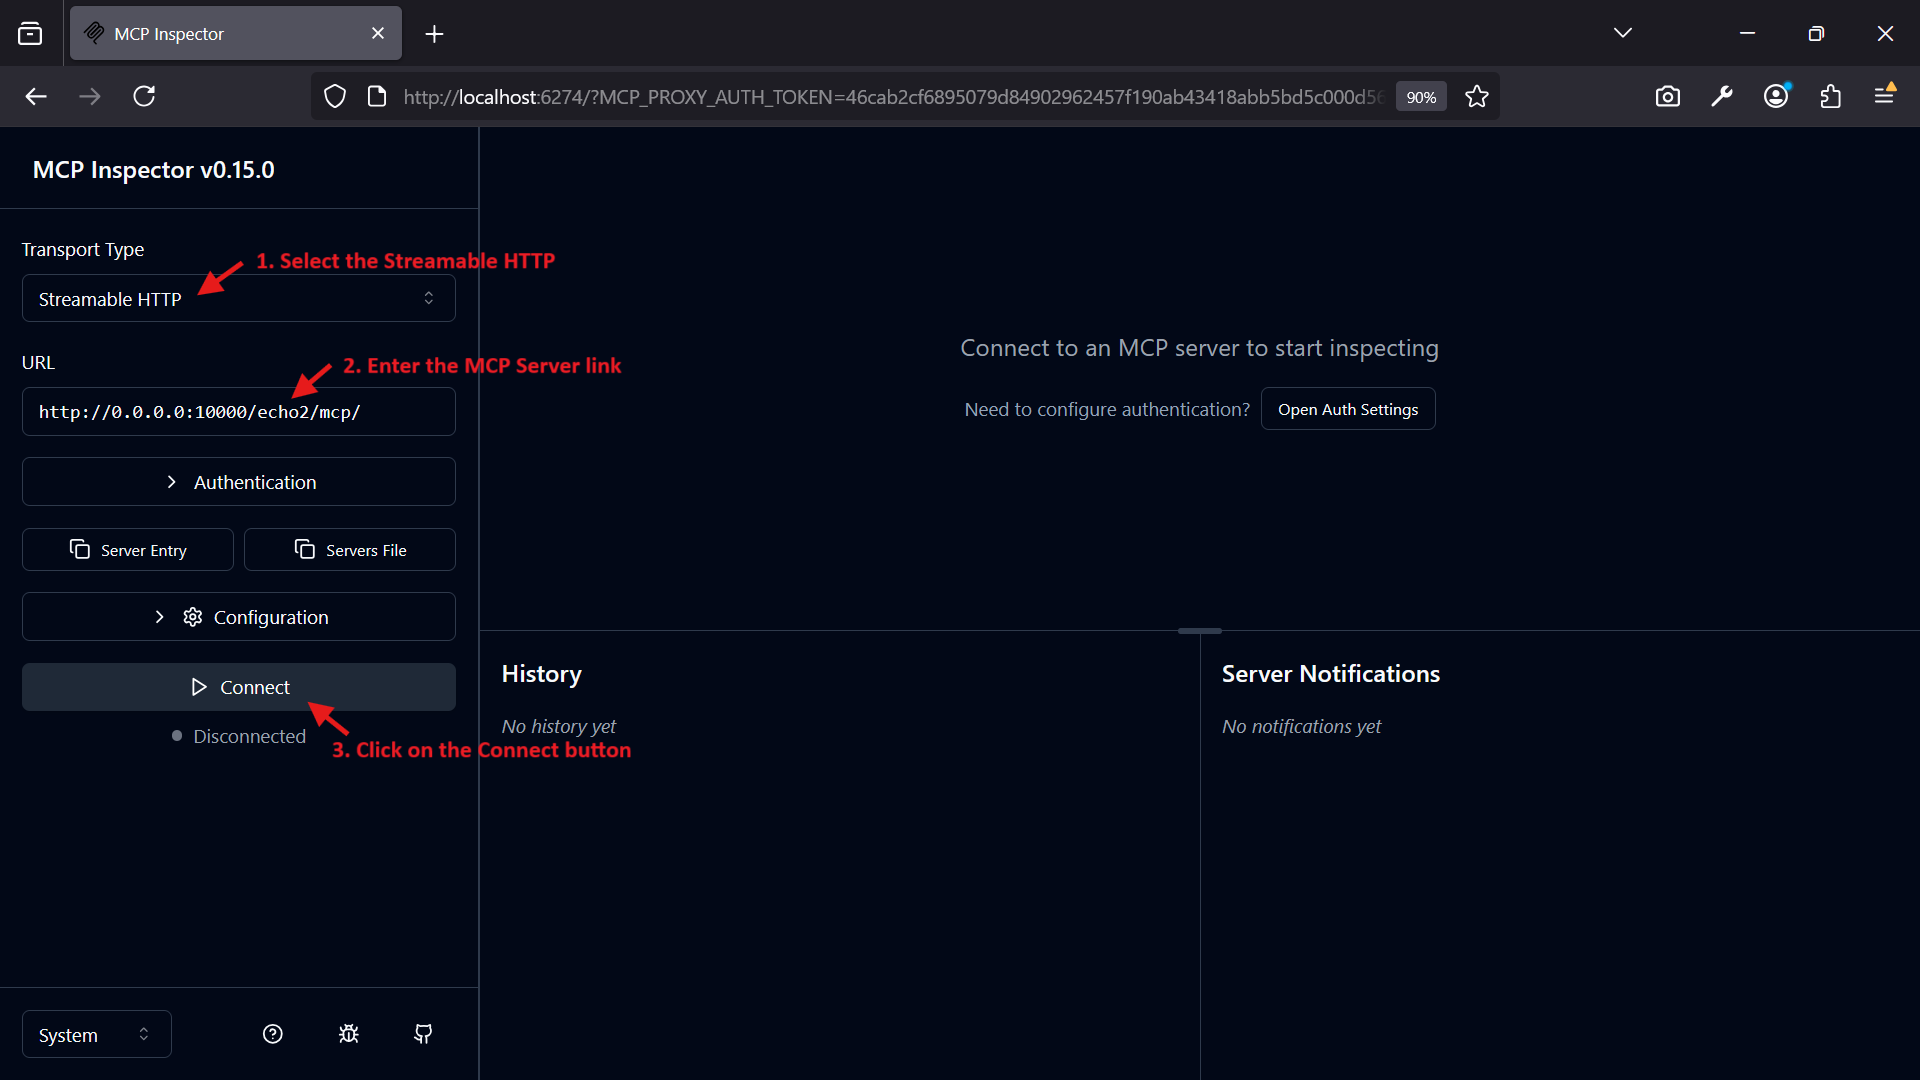
Task: Take a screenshot with camera icon
Action: coord(1667,96)
